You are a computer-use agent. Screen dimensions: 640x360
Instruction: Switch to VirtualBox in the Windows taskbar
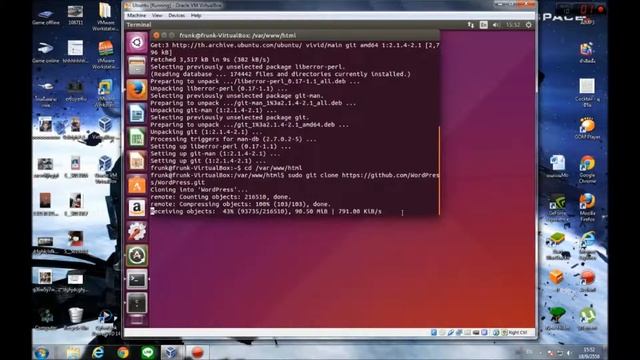(x=171, y=353)
